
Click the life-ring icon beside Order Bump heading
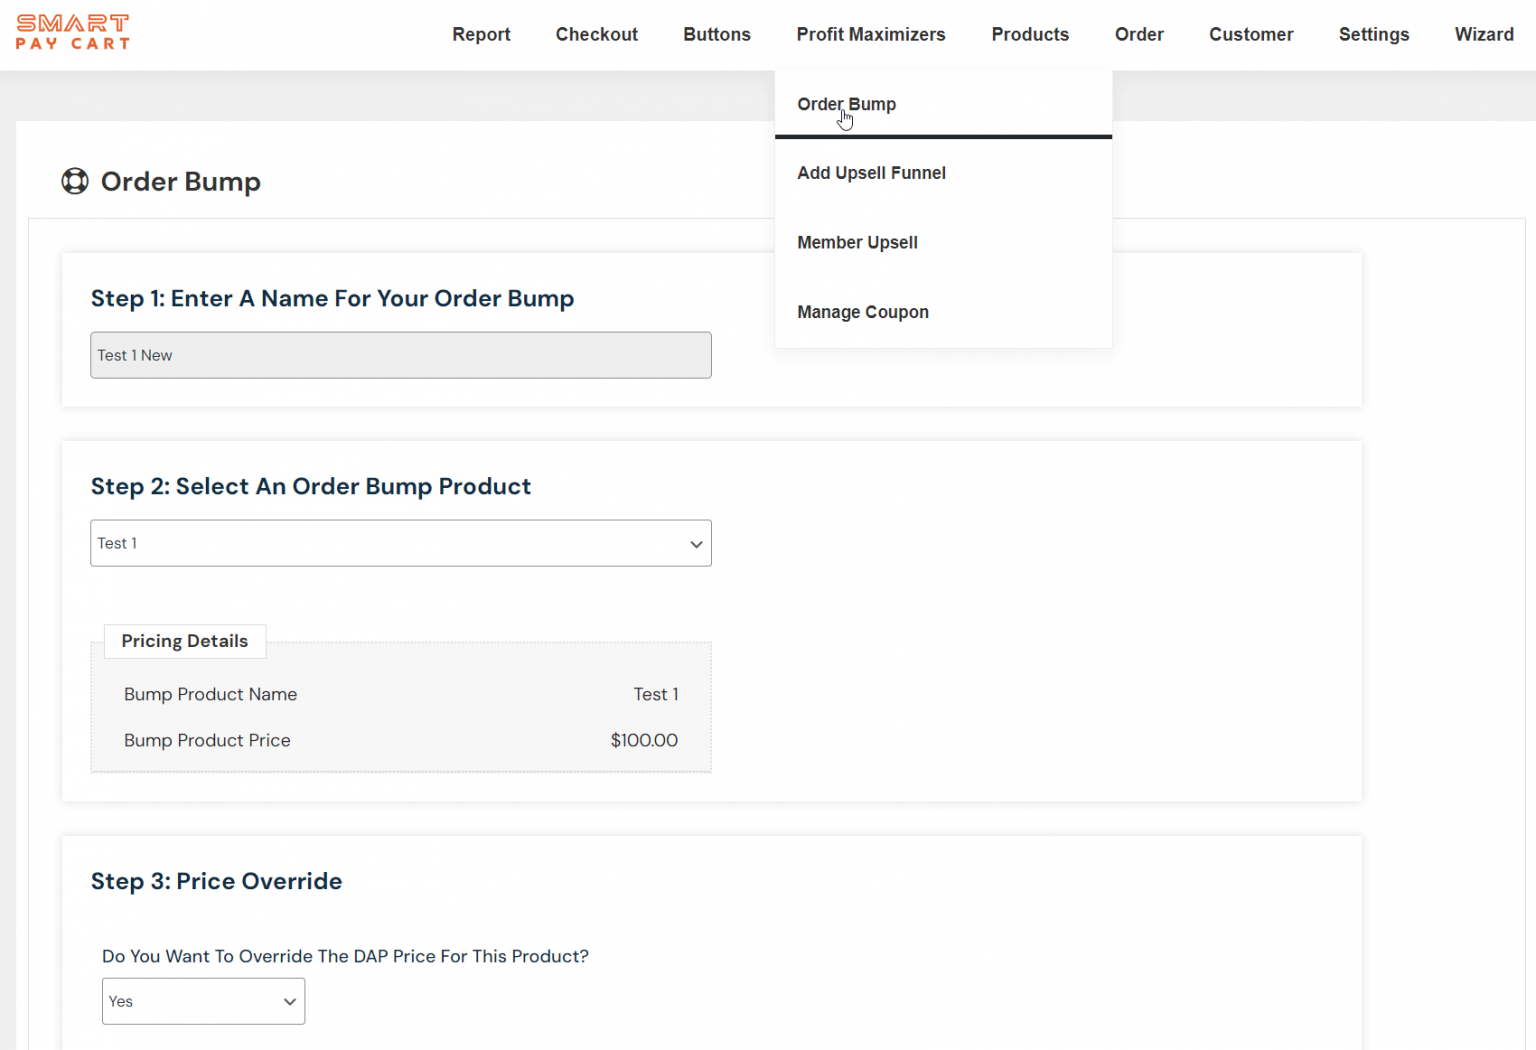(74, 181)
